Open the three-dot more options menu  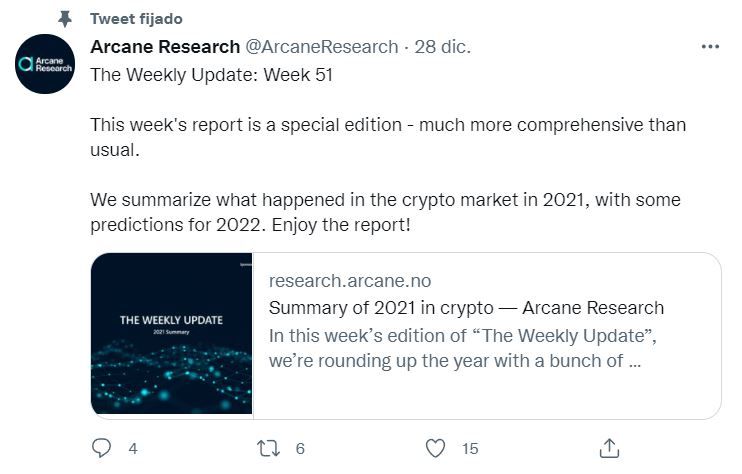(x=710, y=46)
